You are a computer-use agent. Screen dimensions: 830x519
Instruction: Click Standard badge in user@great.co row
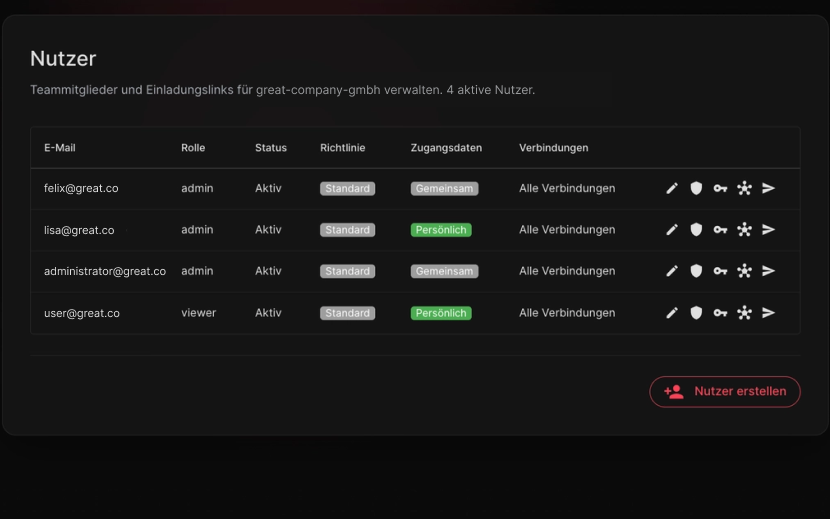(x=347, y=313)
